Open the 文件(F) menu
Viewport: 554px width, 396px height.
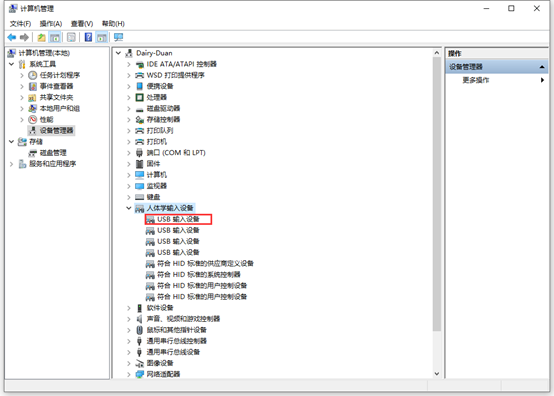pos(20,24)
